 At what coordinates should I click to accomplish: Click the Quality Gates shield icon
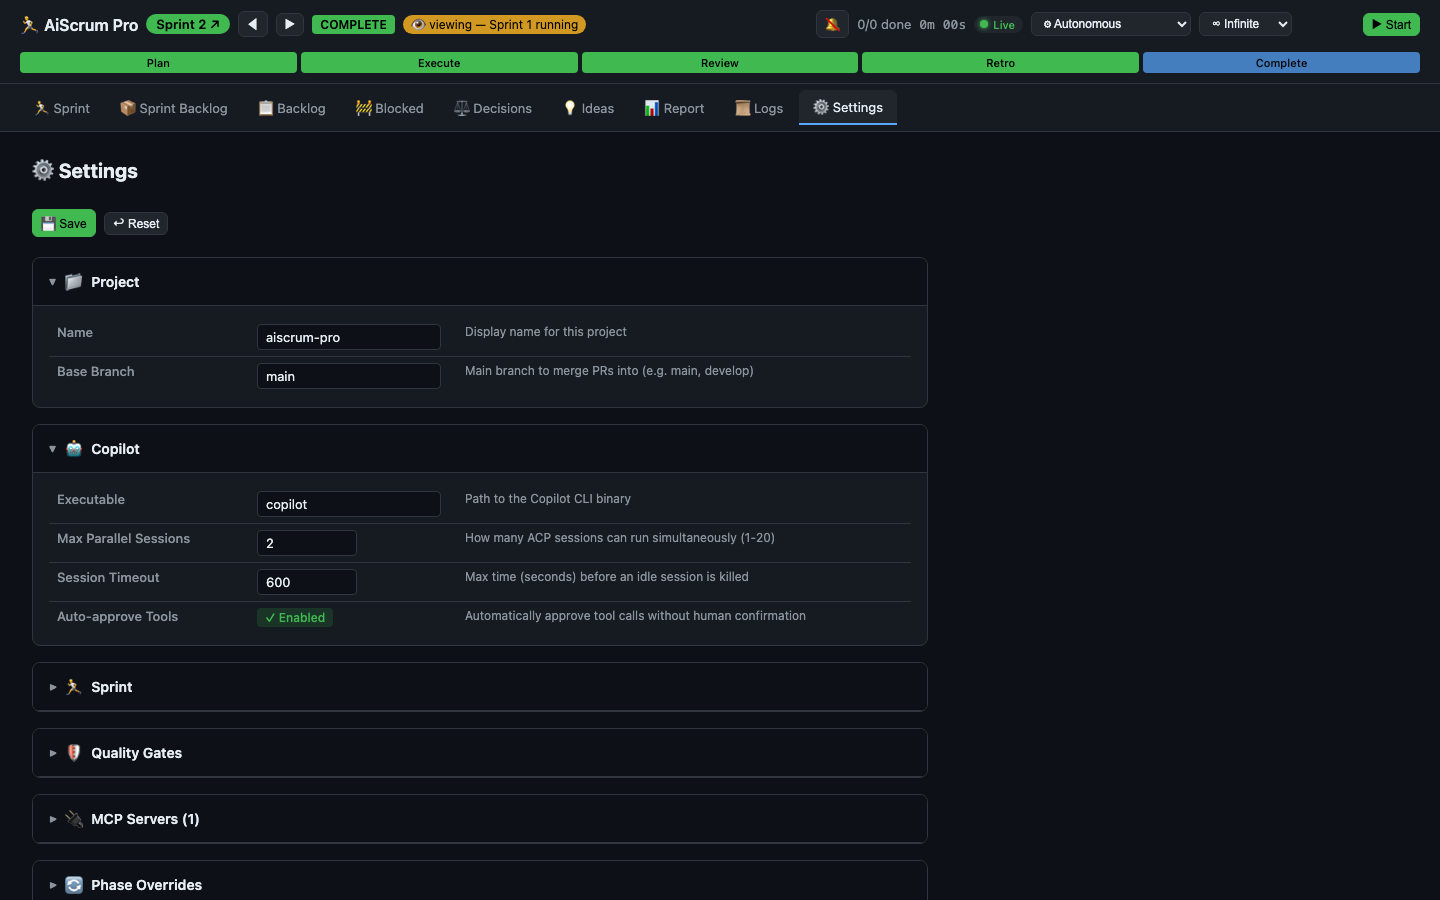(74, 753)
